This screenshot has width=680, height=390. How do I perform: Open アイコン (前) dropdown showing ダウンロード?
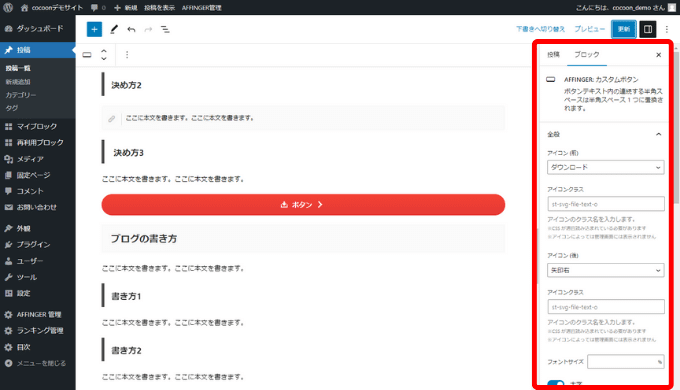coord(605,167)
